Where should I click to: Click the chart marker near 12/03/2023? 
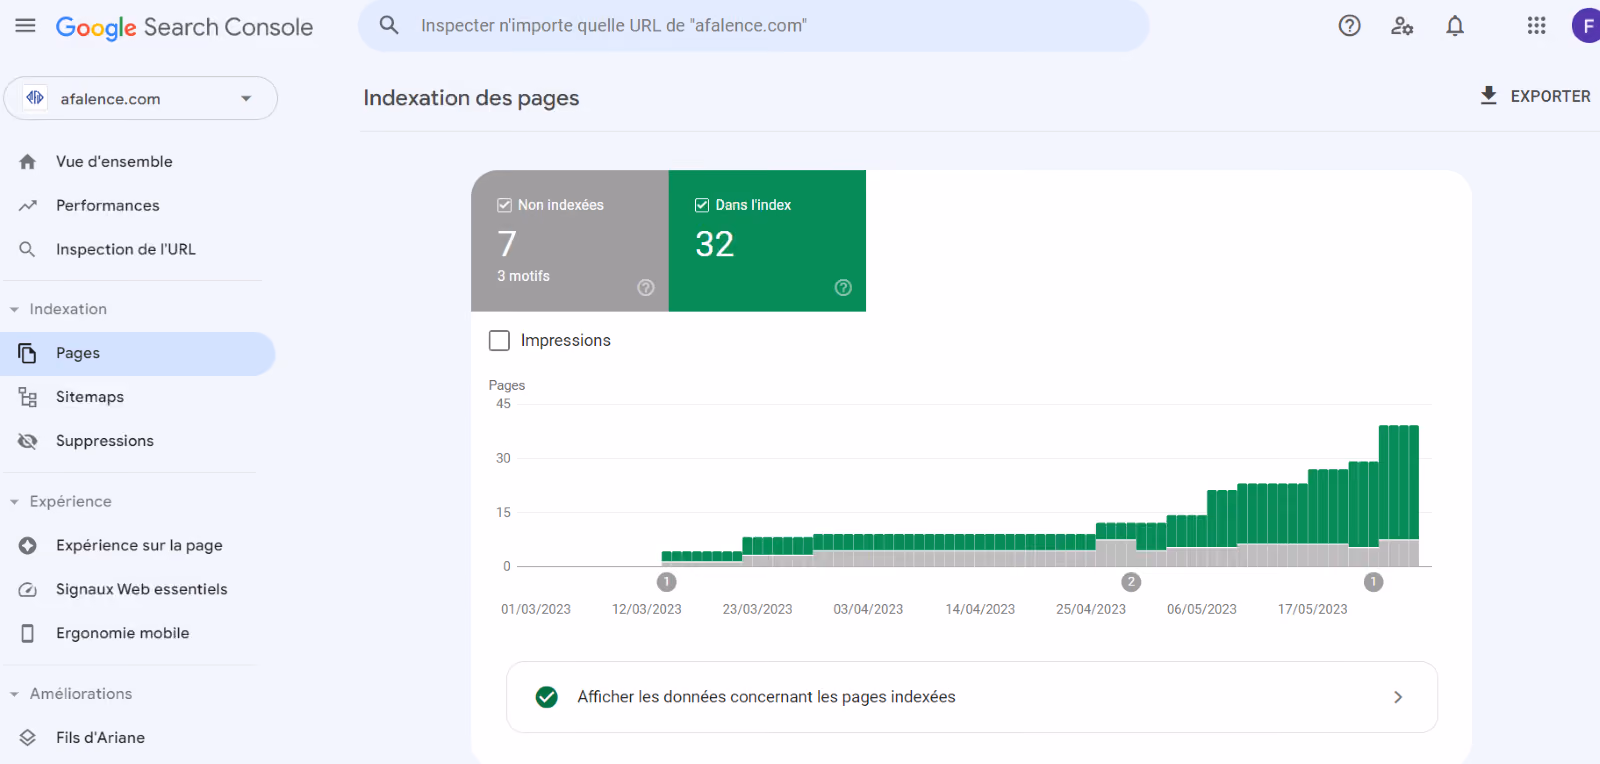click(667, 582)
